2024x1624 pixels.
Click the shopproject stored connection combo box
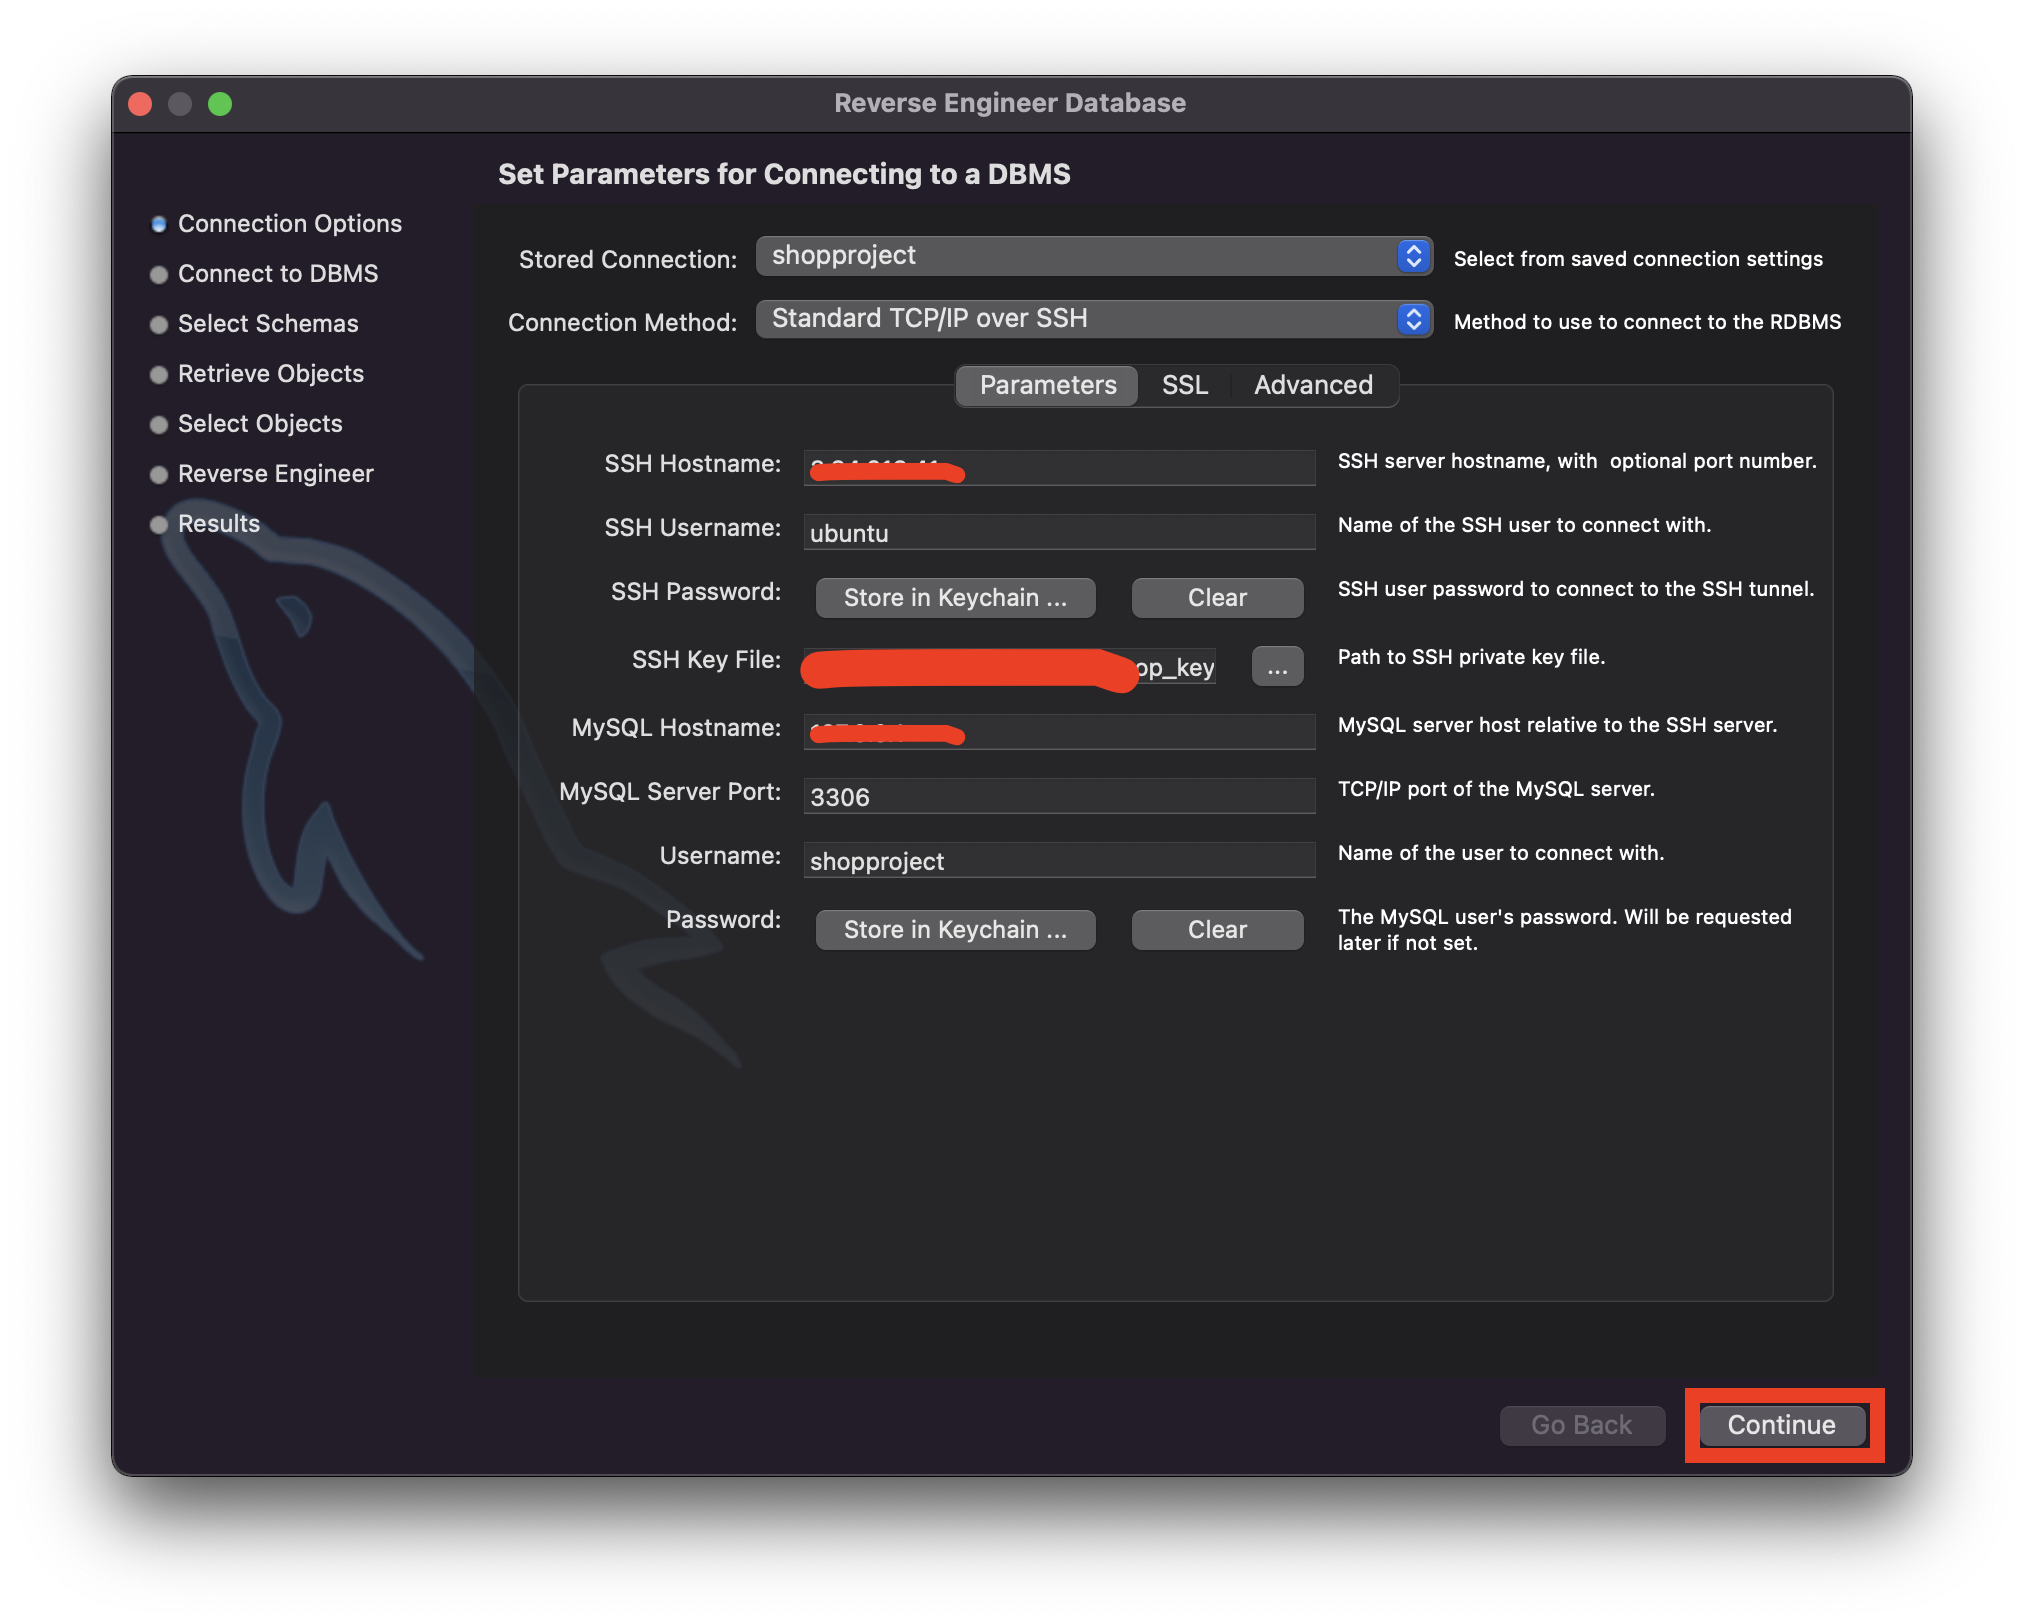tap(1075, 256)
